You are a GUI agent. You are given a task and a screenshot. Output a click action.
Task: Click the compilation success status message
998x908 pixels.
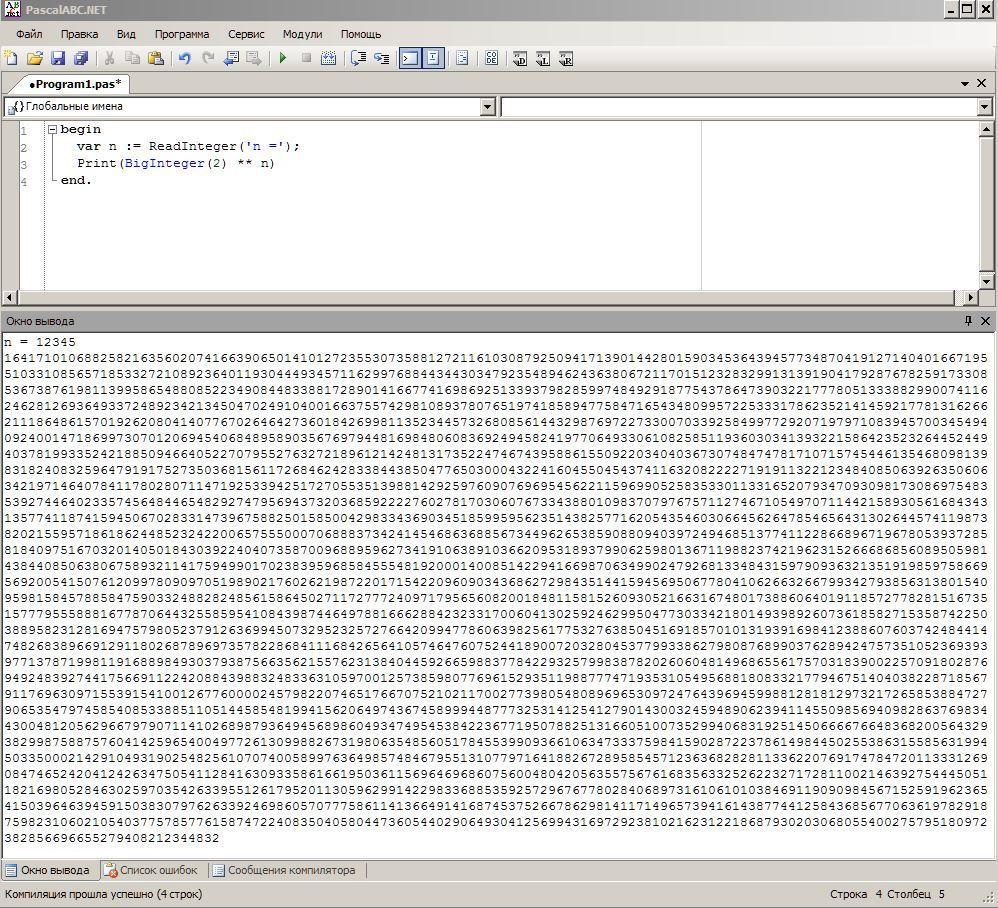tap(103, 894)
